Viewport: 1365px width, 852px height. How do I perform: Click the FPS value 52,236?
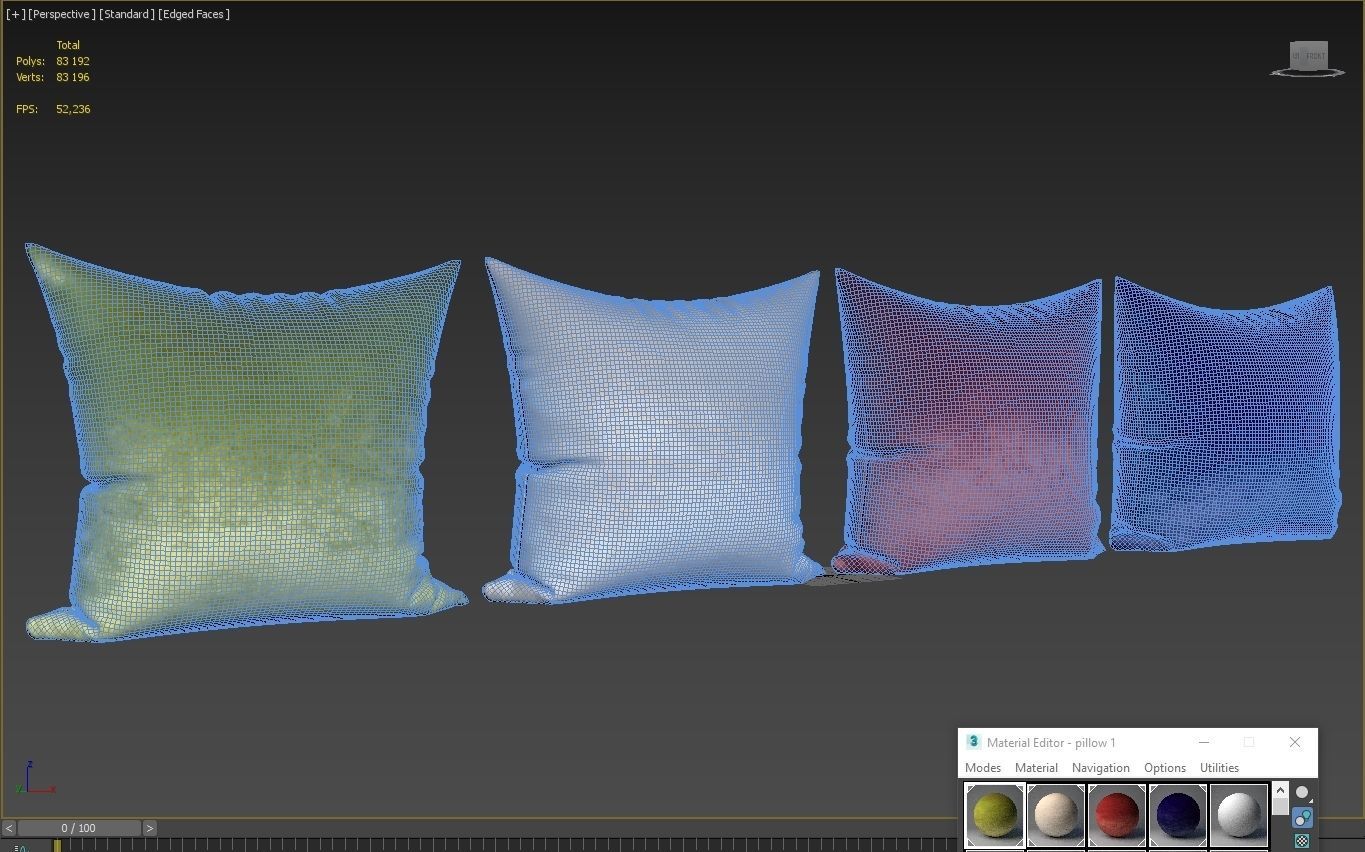tap(74, 109)
